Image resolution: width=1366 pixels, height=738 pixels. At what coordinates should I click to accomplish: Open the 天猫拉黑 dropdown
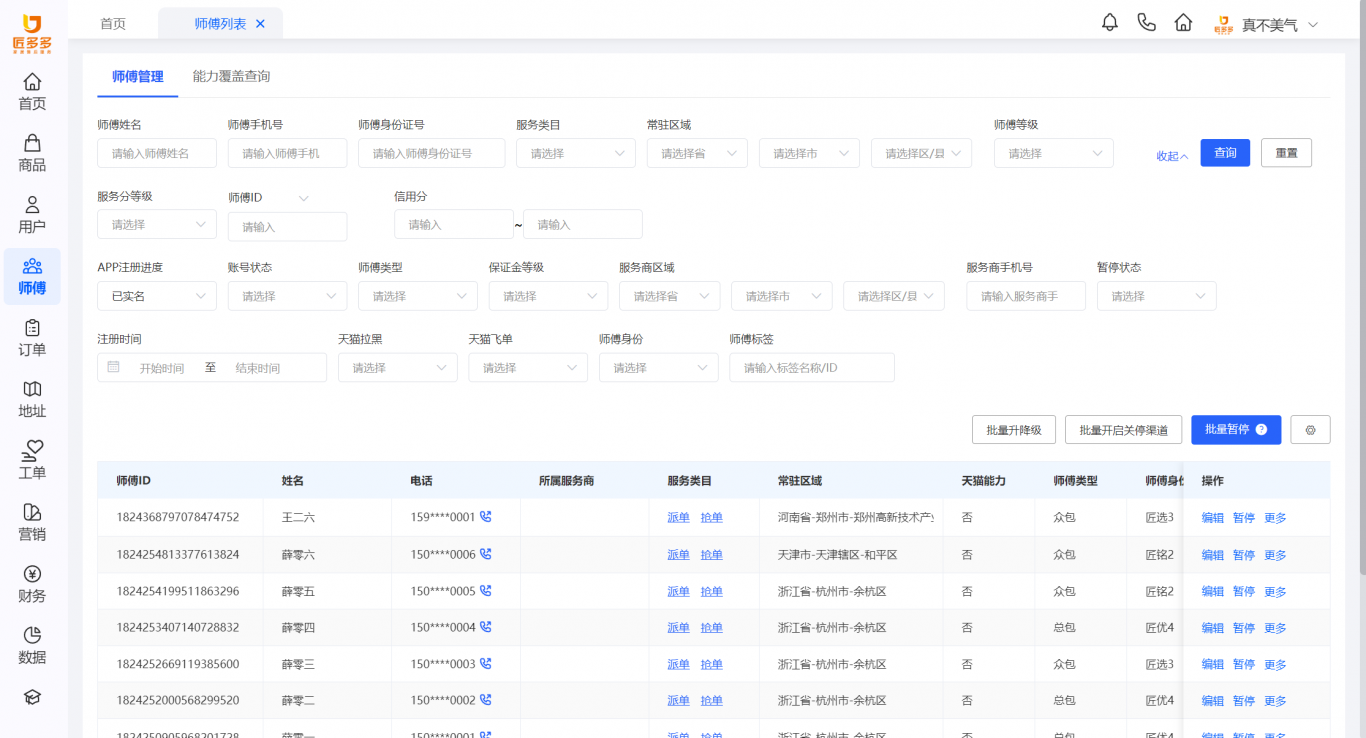(x=397, y=368)
